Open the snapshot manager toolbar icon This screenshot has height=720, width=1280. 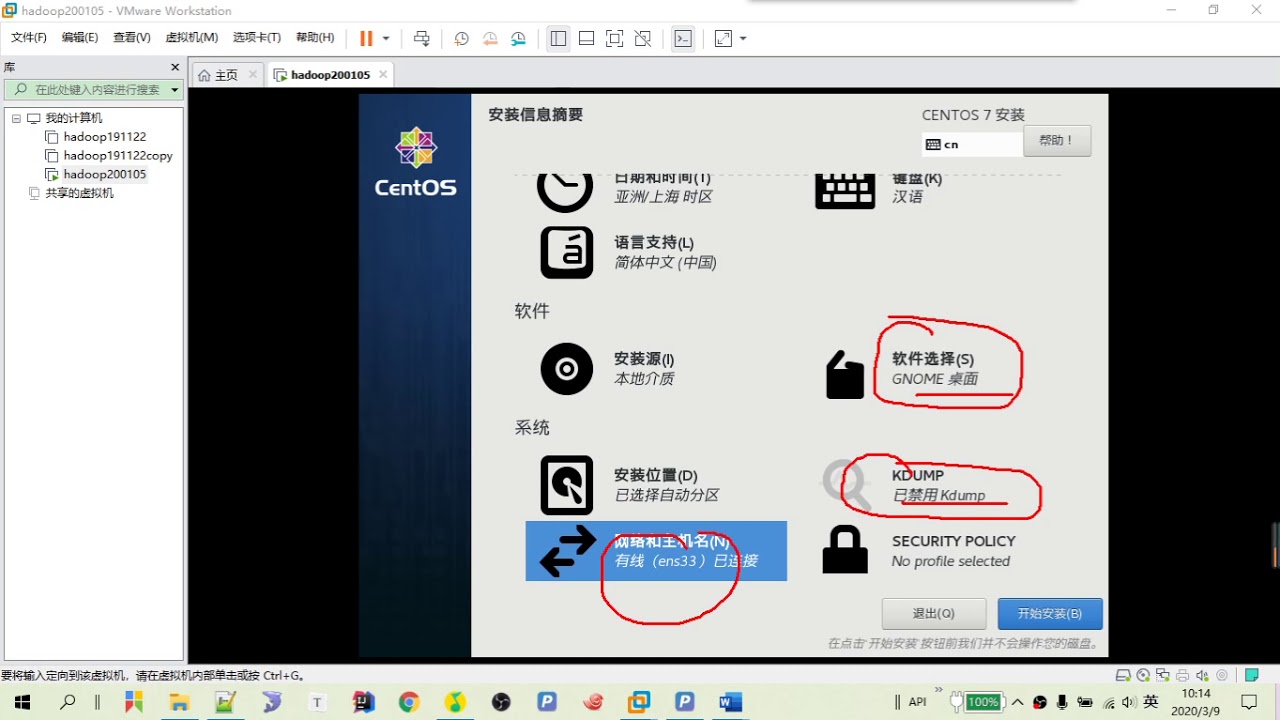point(518,38)
